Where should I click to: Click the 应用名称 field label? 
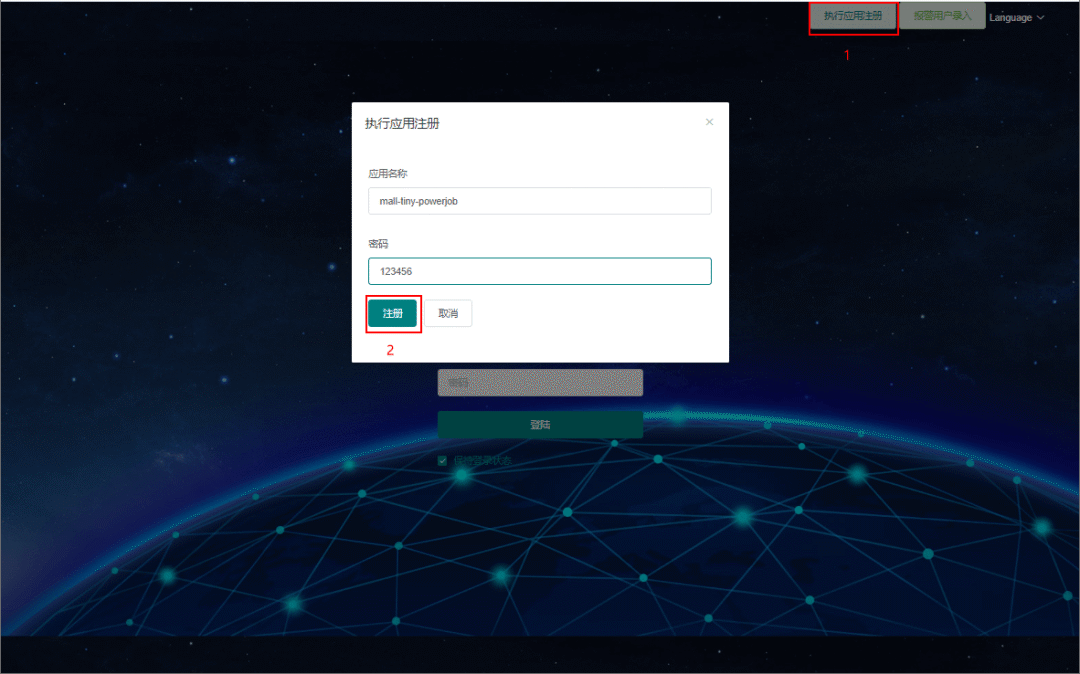pyautogui.click(x=388, y=173)
